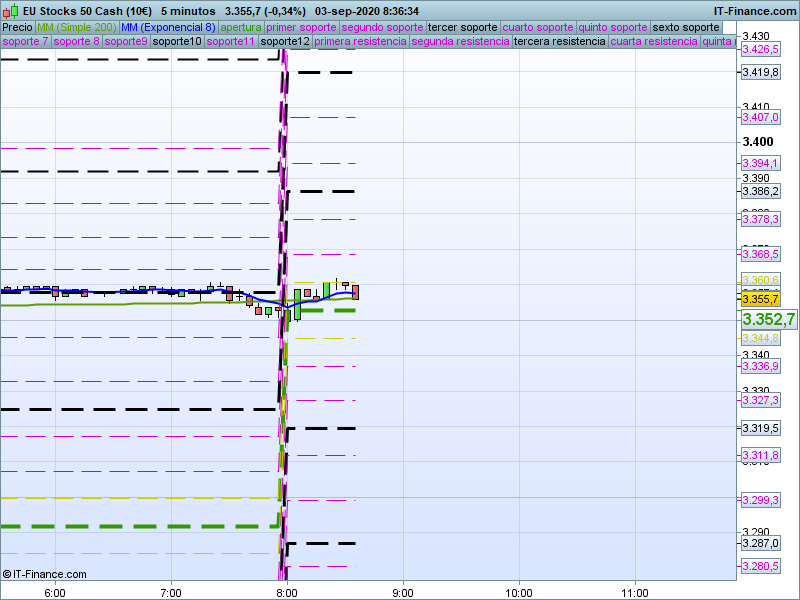Select the soporte11 label

pyautogui.click(x=231, y=41)
